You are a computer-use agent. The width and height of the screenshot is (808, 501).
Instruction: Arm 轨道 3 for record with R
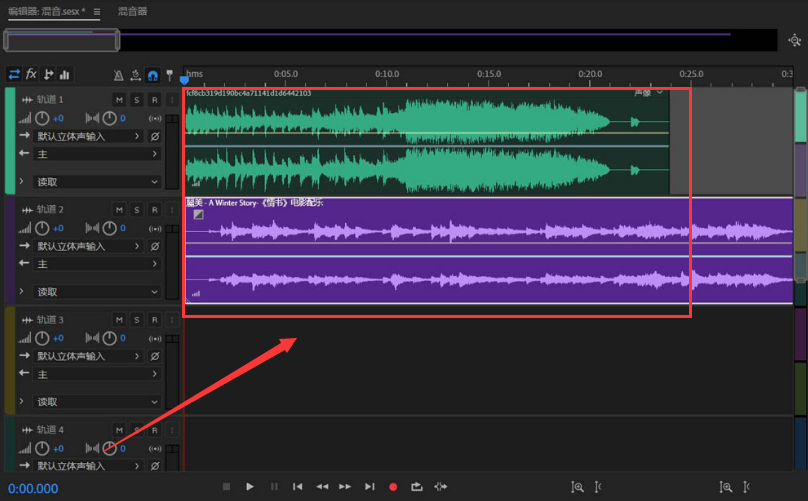[x=154, y=320]
